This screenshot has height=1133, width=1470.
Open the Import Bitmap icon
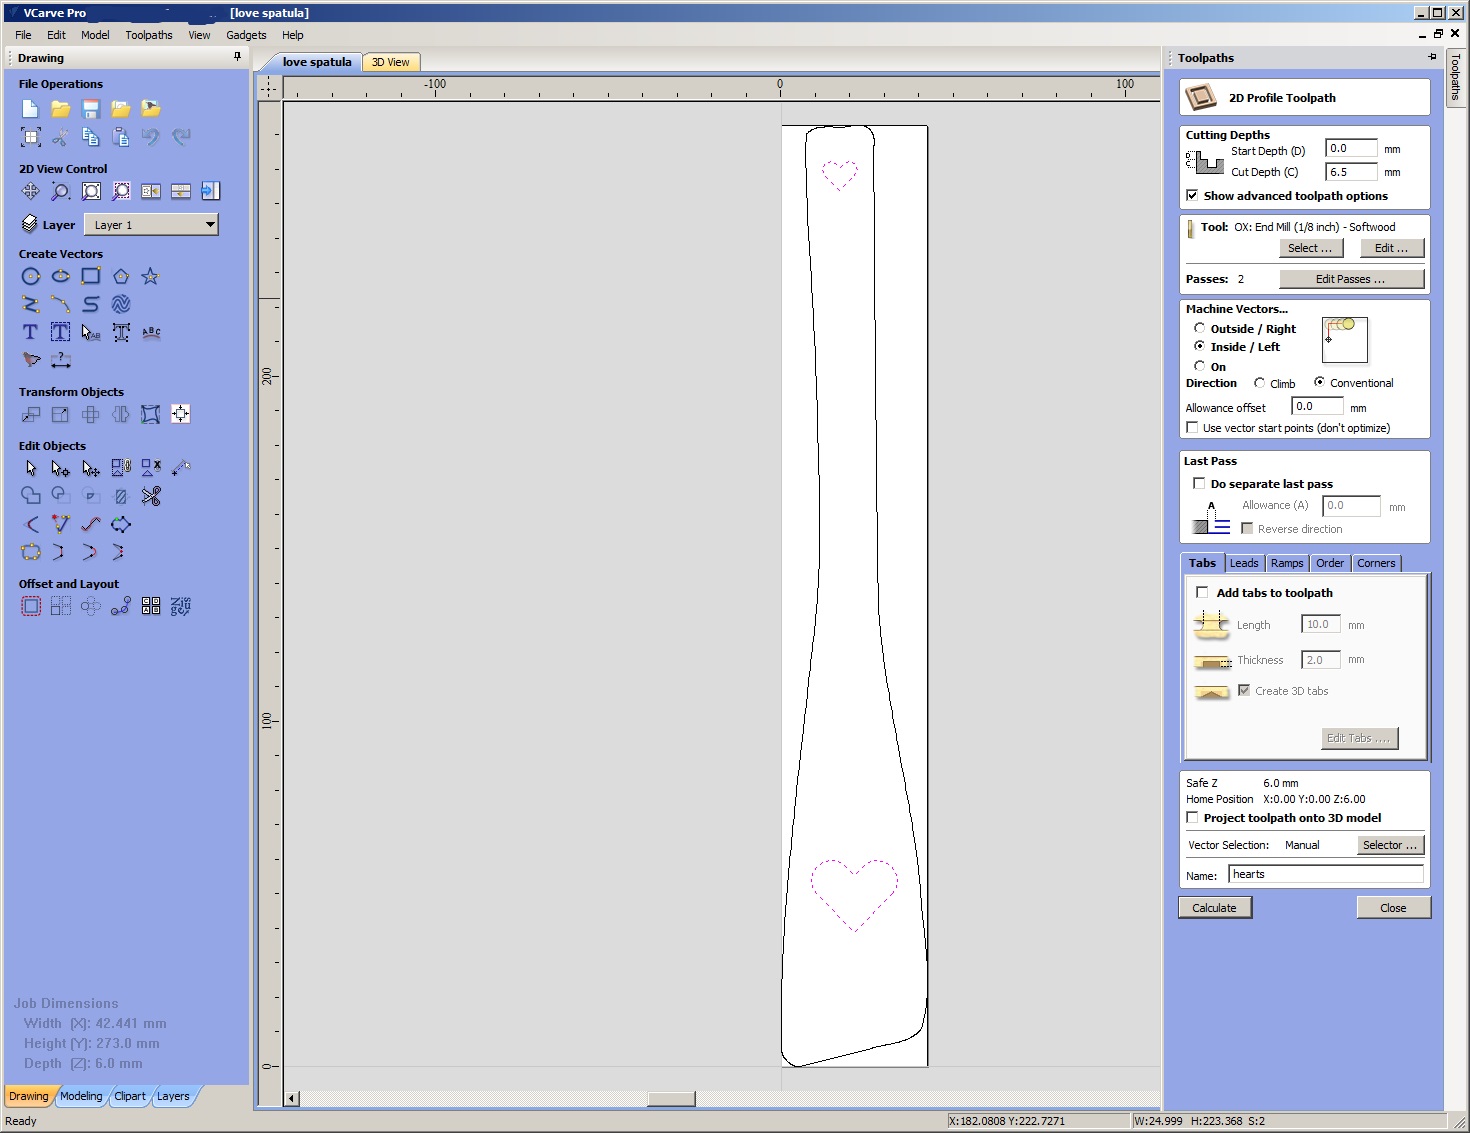coord(151,108)
